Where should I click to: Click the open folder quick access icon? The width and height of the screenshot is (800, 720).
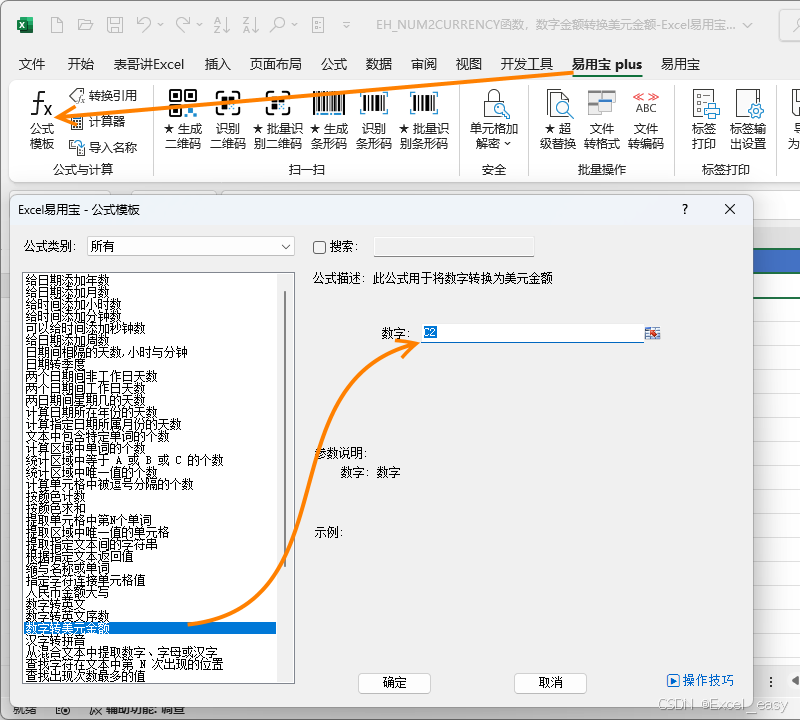(85, 24)
